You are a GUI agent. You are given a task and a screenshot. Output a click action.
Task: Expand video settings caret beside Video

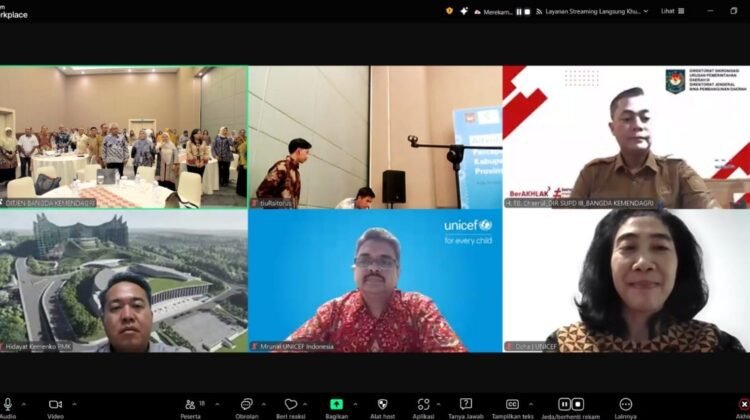[x=74, y=405]
